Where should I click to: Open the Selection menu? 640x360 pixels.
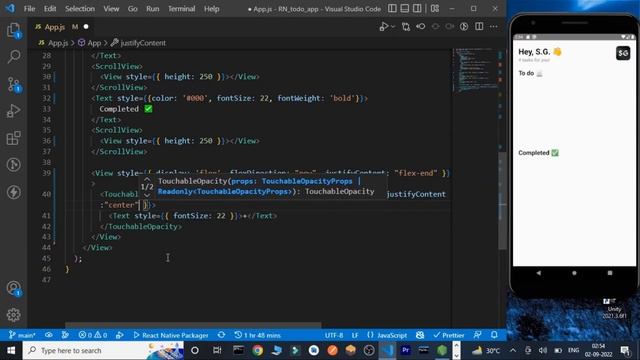tap(80, 9)
